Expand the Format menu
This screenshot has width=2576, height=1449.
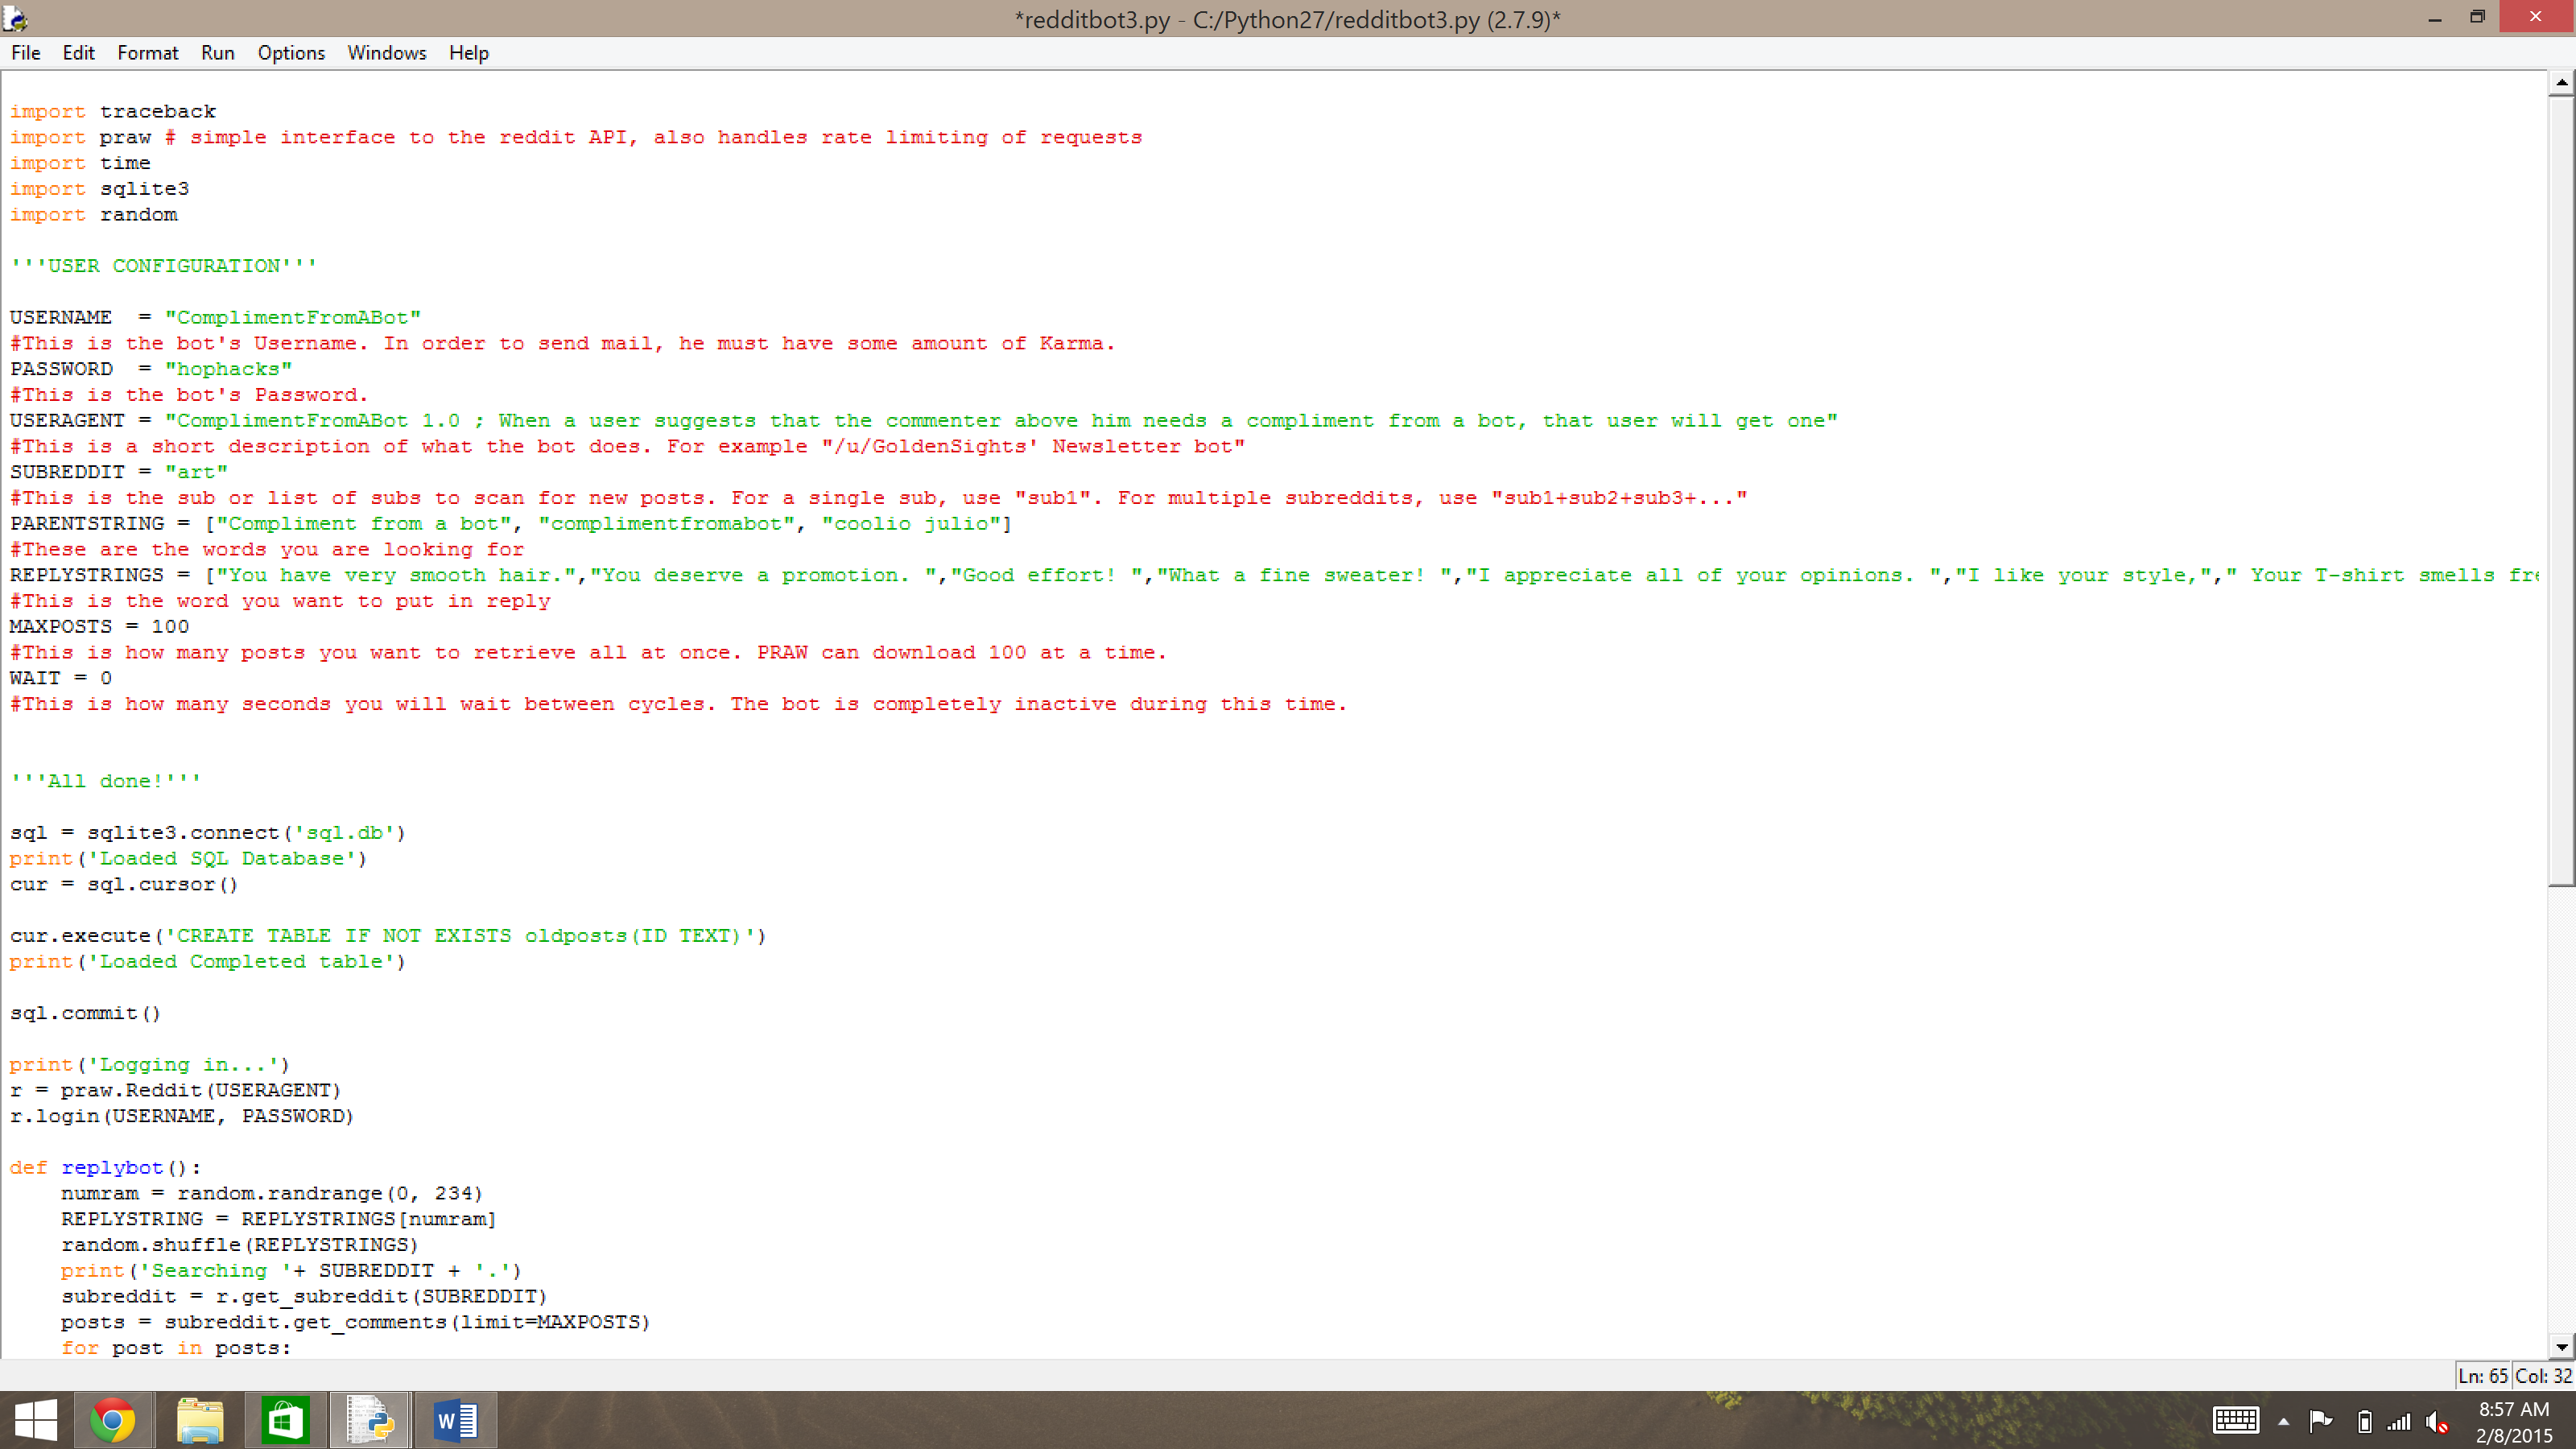click(147, 53)
